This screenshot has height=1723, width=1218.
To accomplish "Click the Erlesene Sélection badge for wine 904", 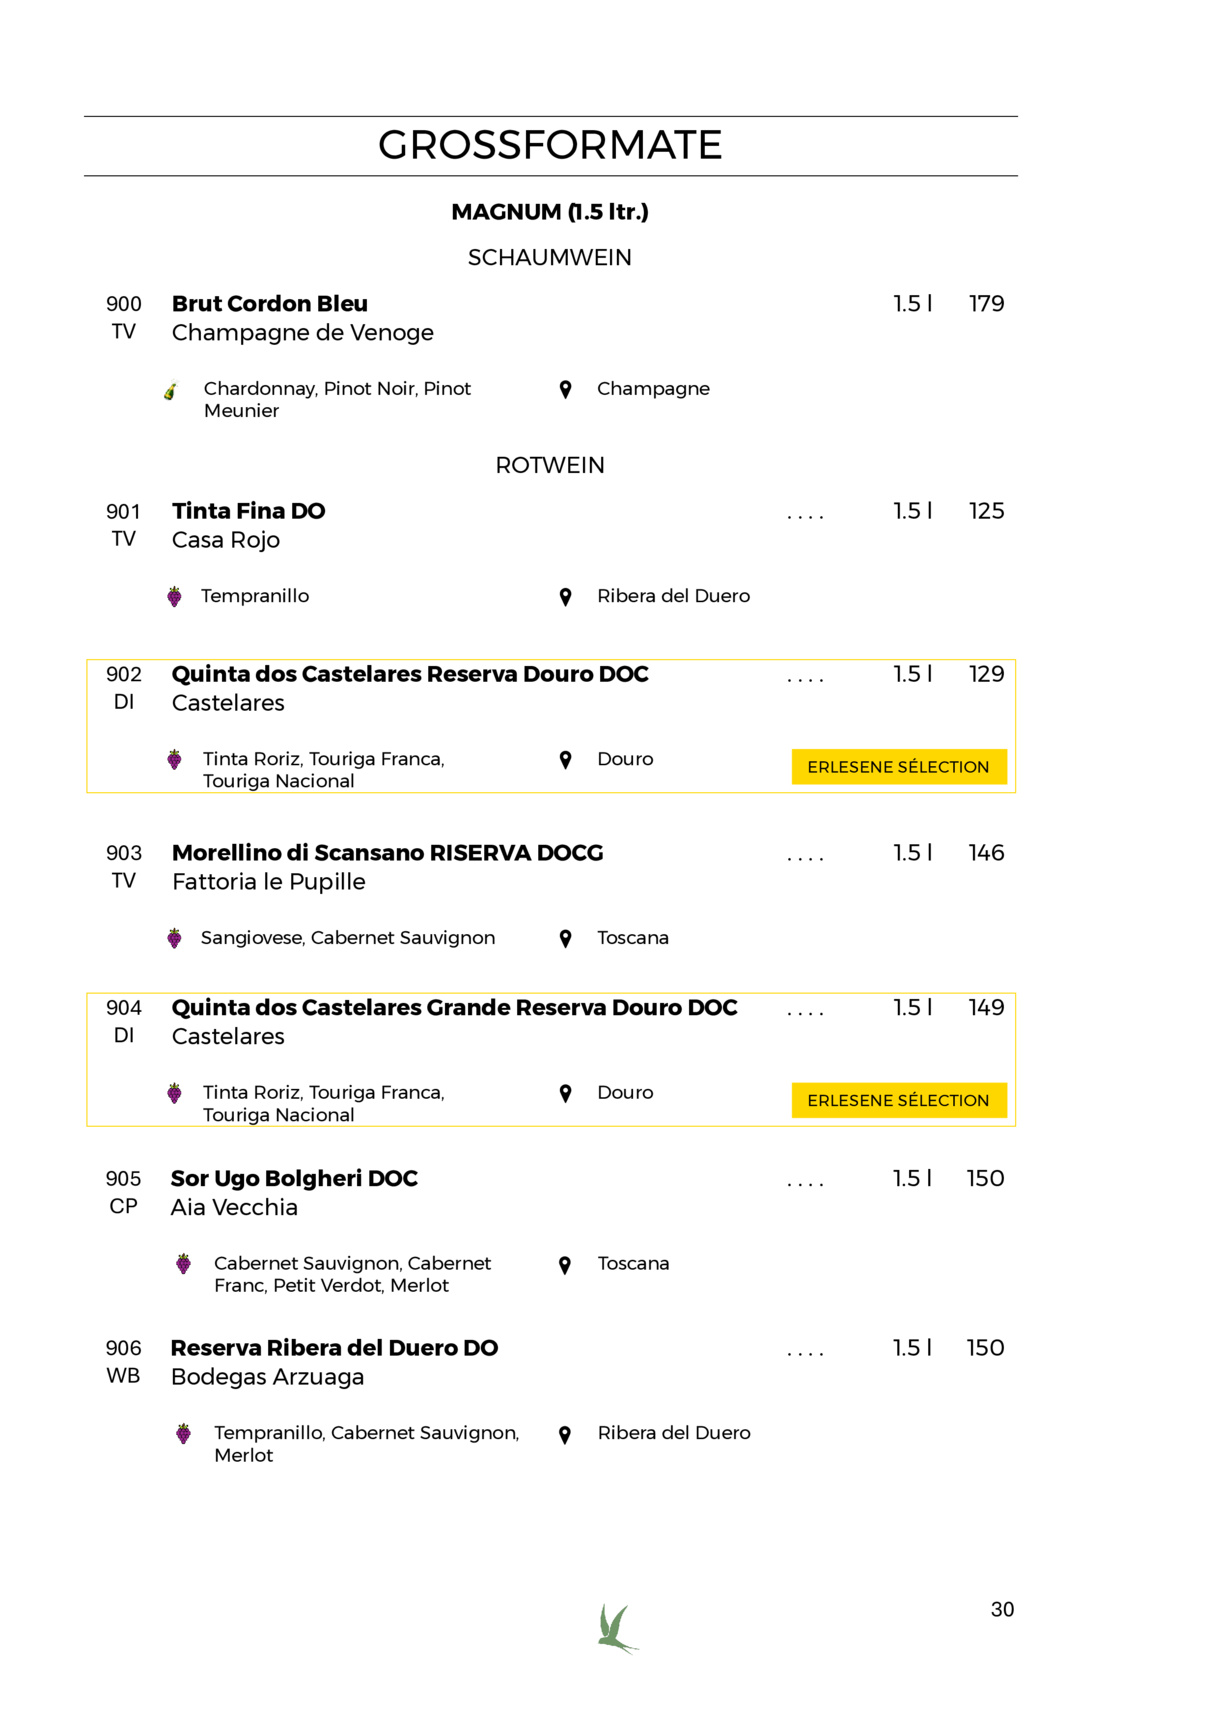I will coord(899,1100).
